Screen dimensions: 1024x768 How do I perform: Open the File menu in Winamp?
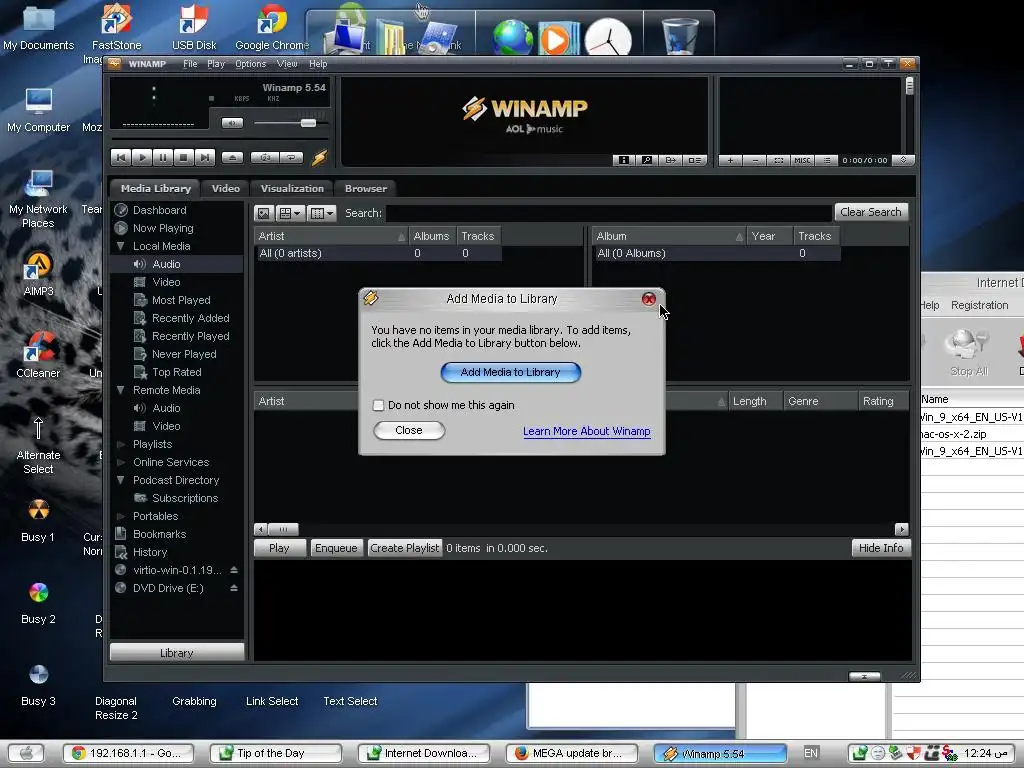point(190,64)
